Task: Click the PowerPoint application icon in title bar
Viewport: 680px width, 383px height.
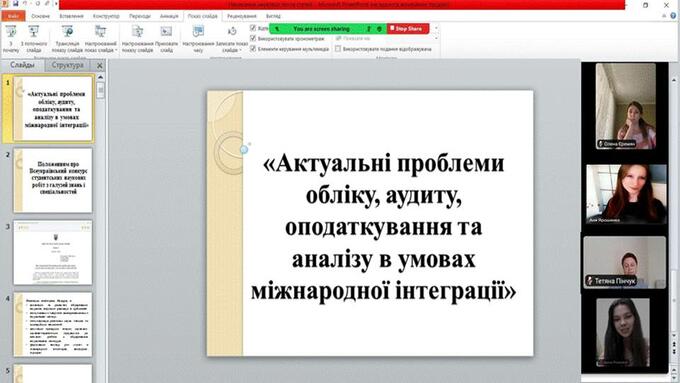Action: click(5, 4)
